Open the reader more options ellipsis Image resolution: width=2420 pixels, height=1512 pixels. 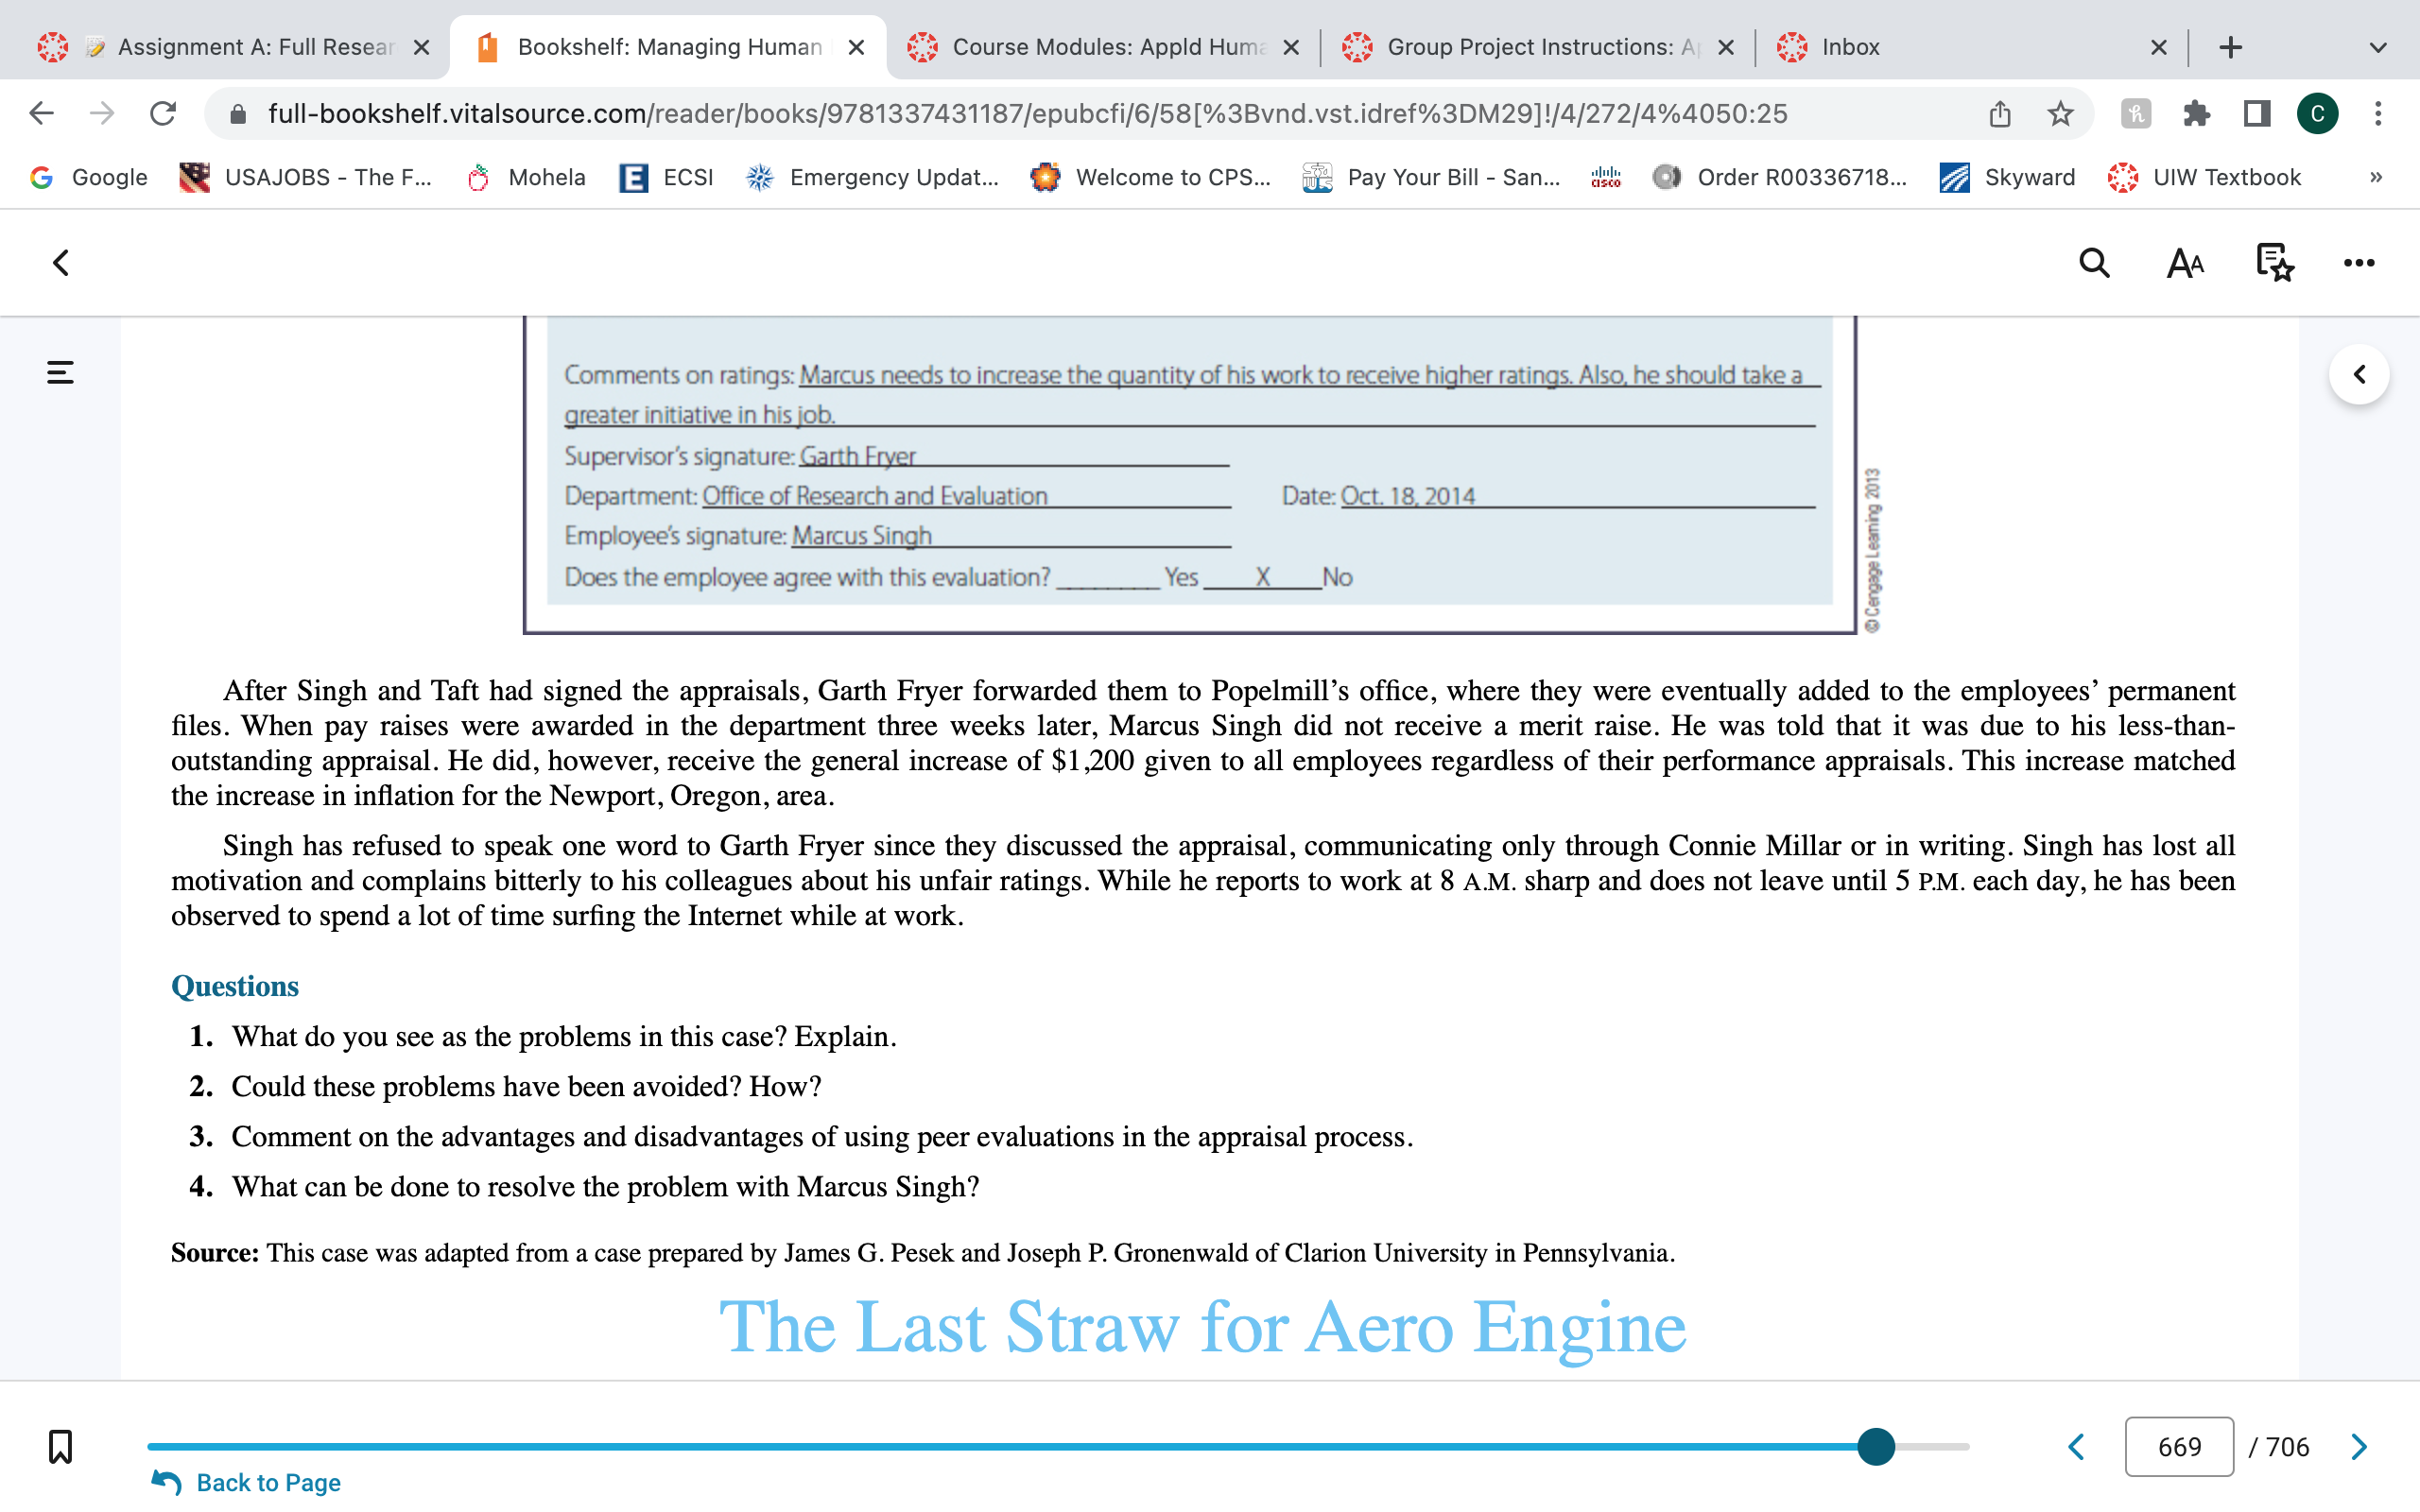point(2358,263)
